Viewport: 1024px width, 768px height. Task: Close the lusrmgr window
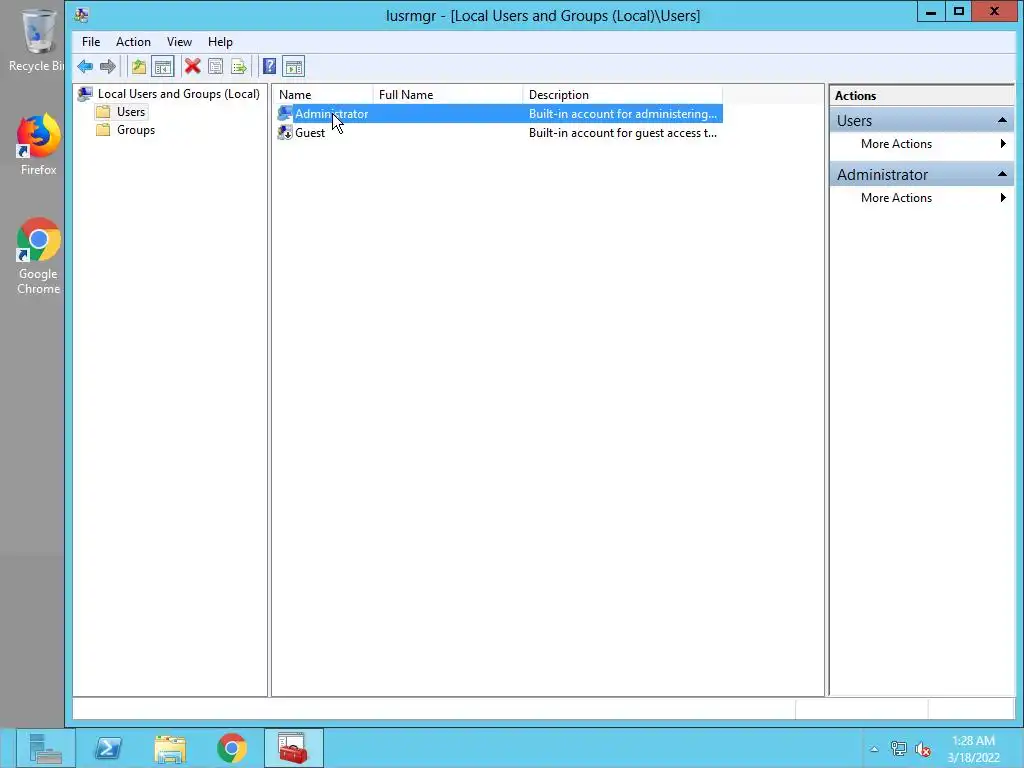994,11
